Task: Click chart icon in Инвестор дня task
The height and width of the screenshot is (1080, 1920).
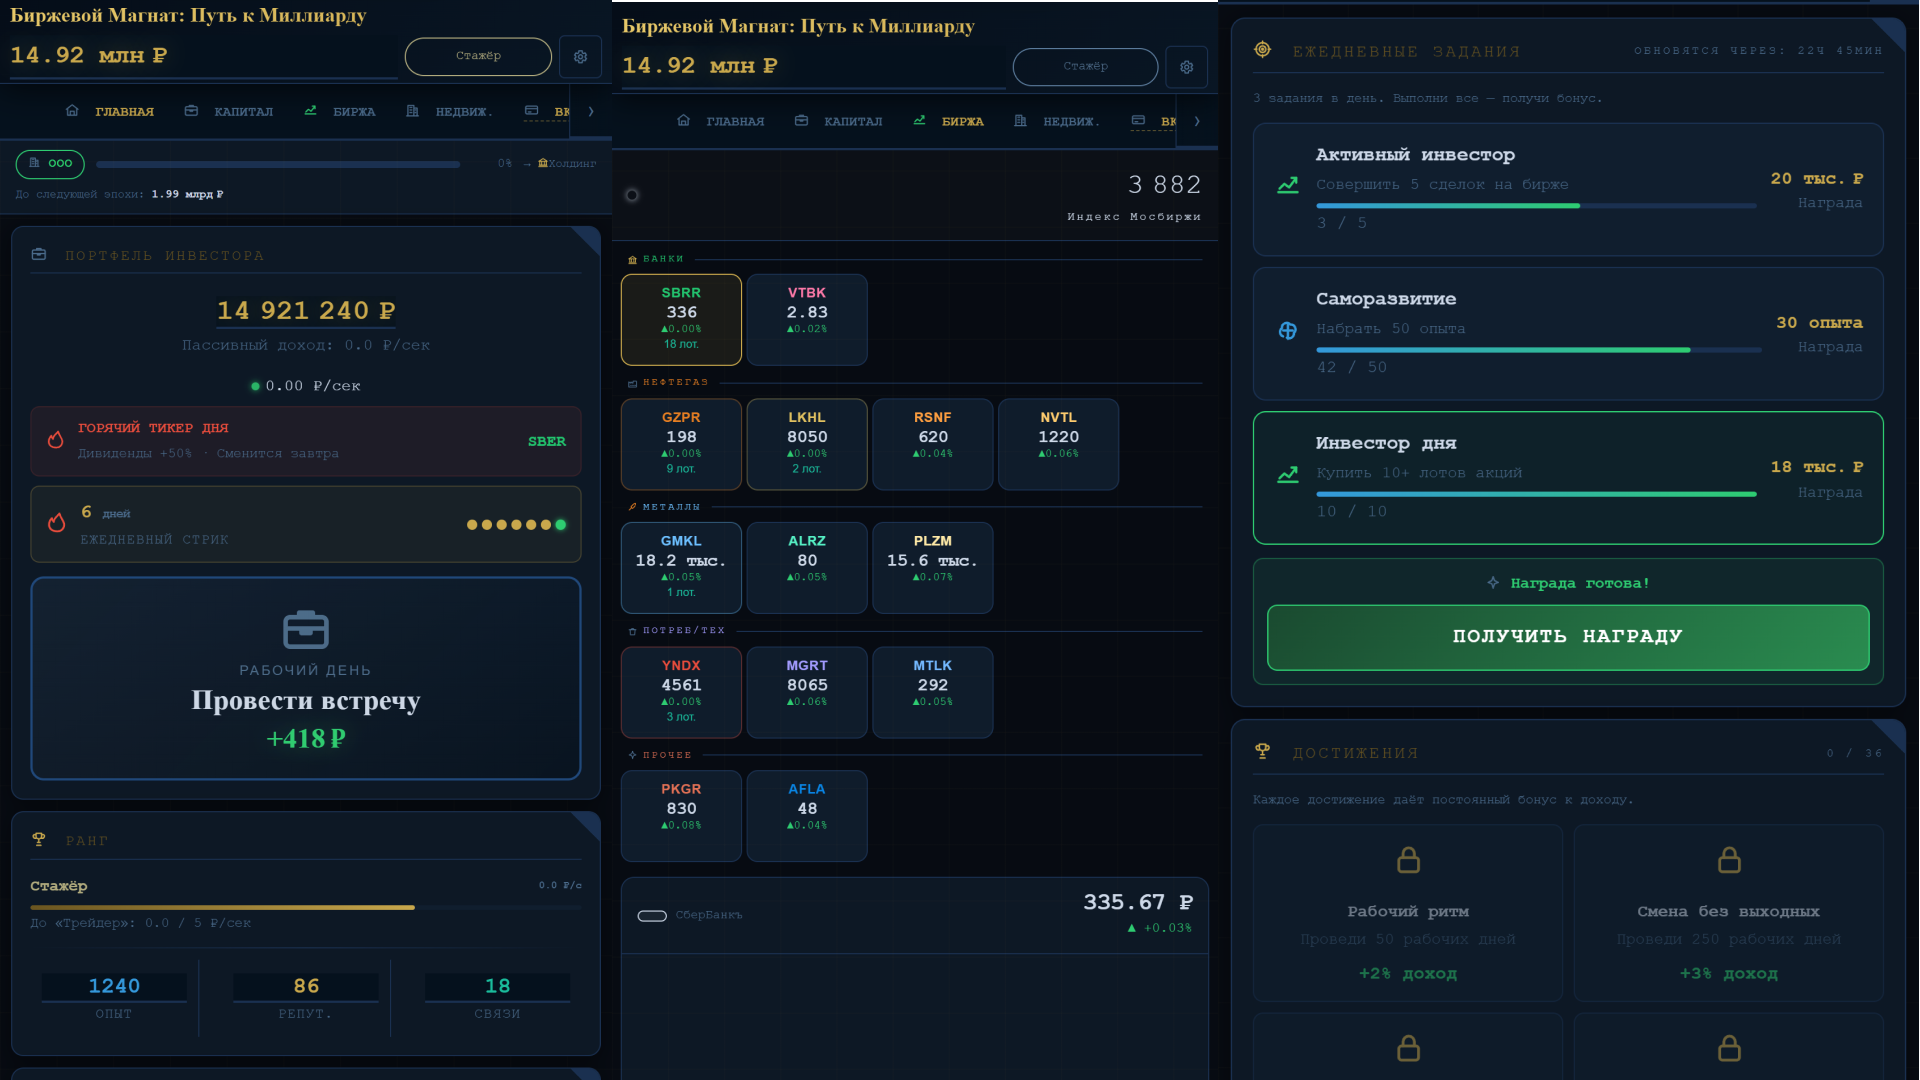Action: coord(1288,474)
